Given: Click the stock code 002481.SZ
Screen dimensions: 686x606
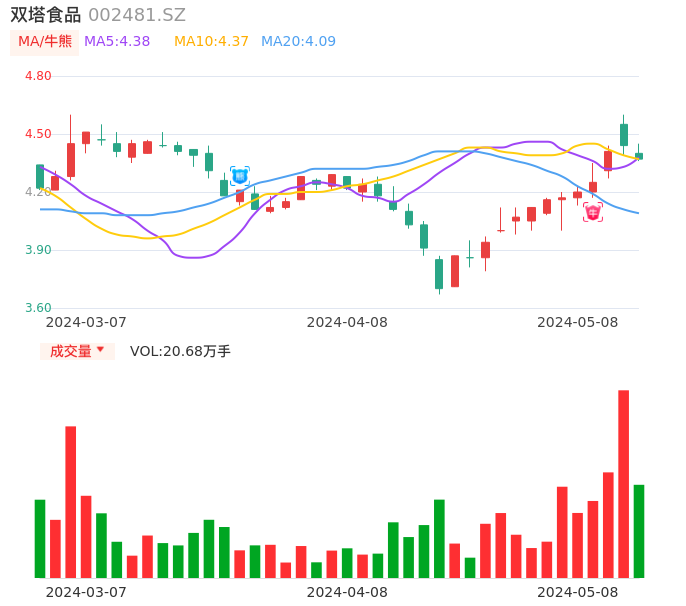Looking at the screenshot, I should (137, 15).
